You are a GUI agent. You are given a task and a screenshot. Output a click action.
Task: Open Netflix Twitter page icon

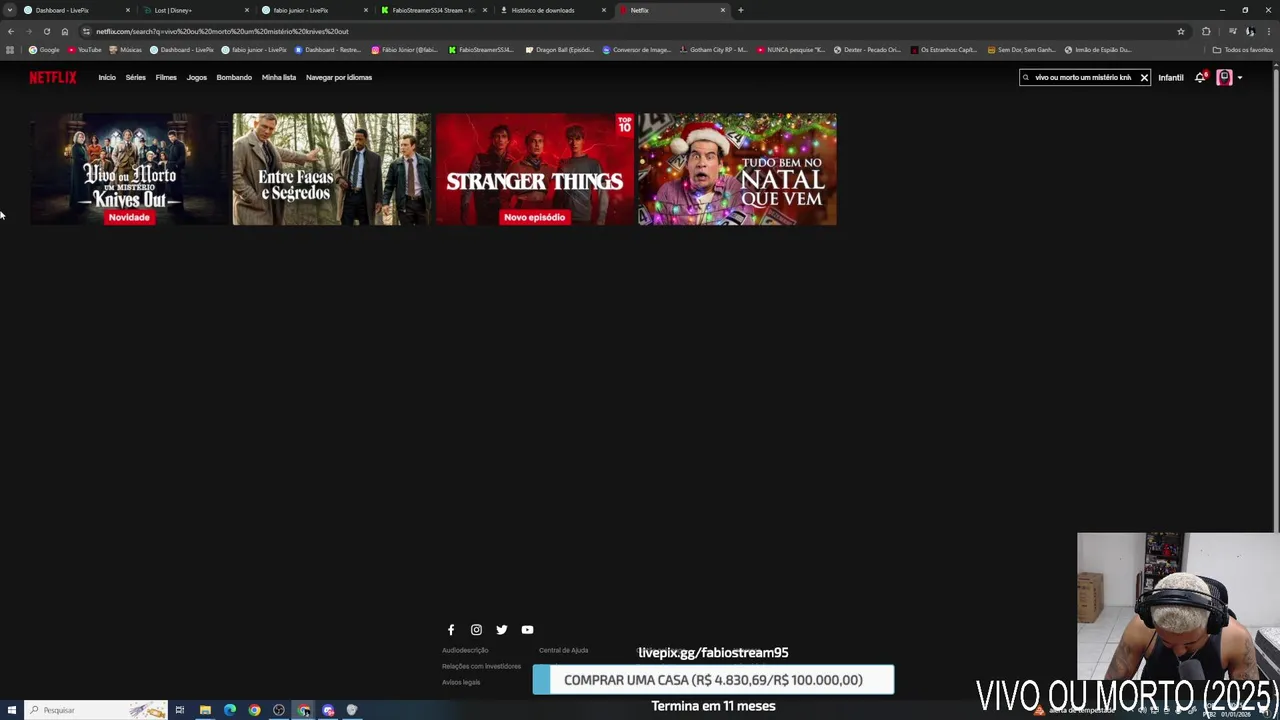click(x=502, y=630)
